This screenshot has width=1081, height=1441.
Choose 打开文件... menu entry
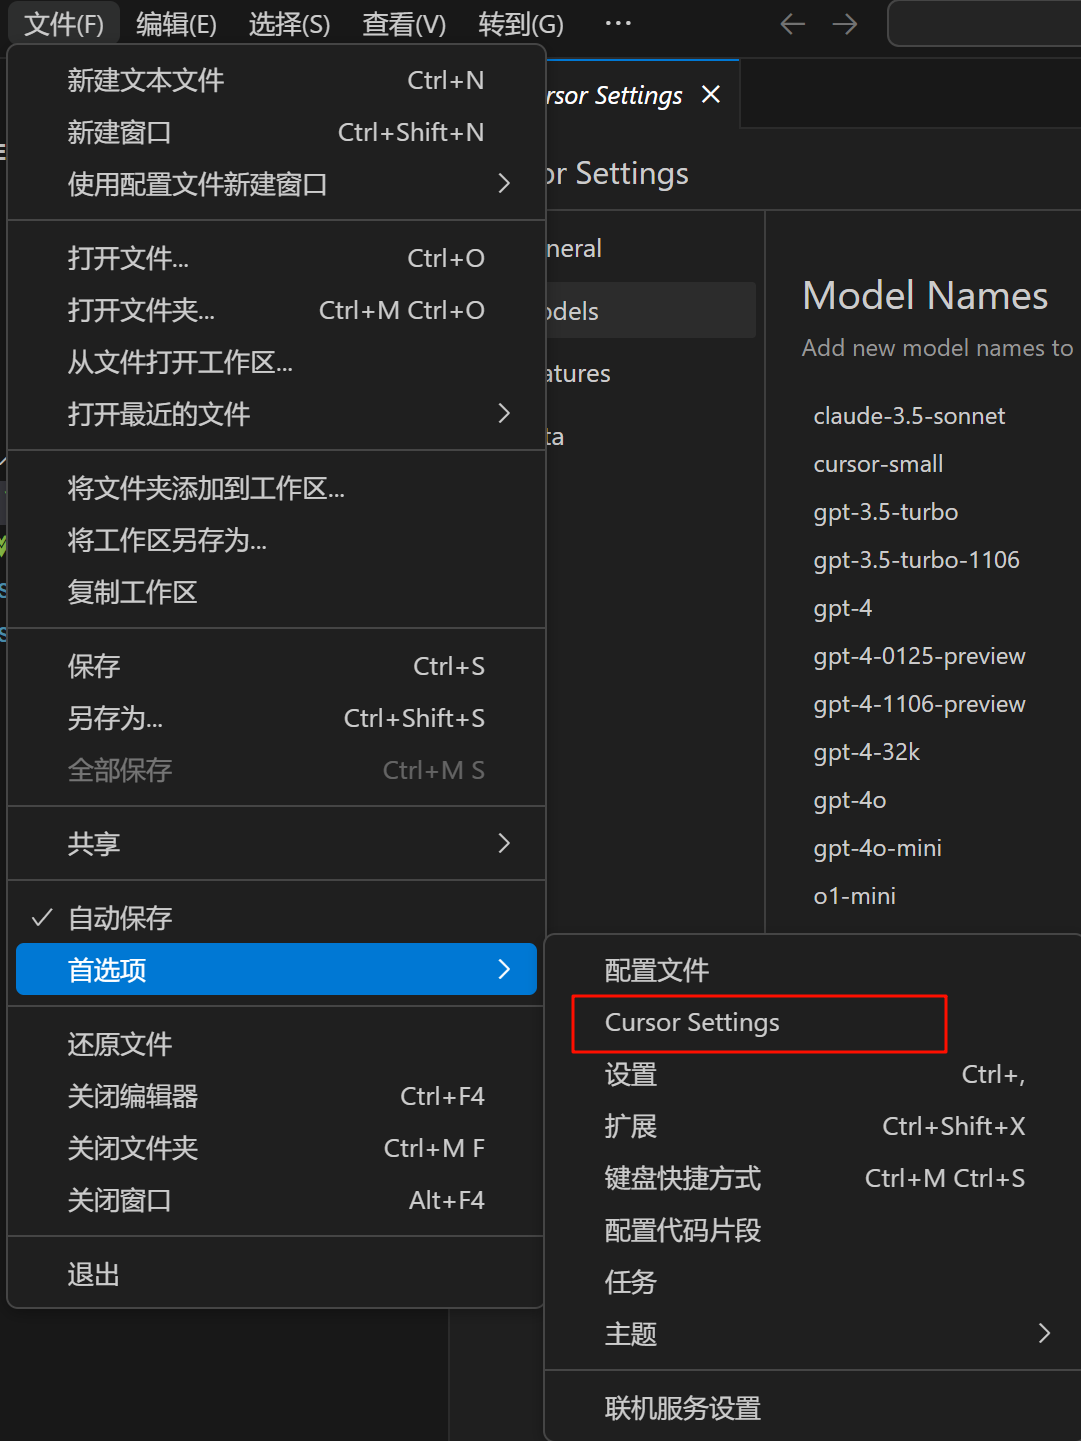(x=276, y=258)
